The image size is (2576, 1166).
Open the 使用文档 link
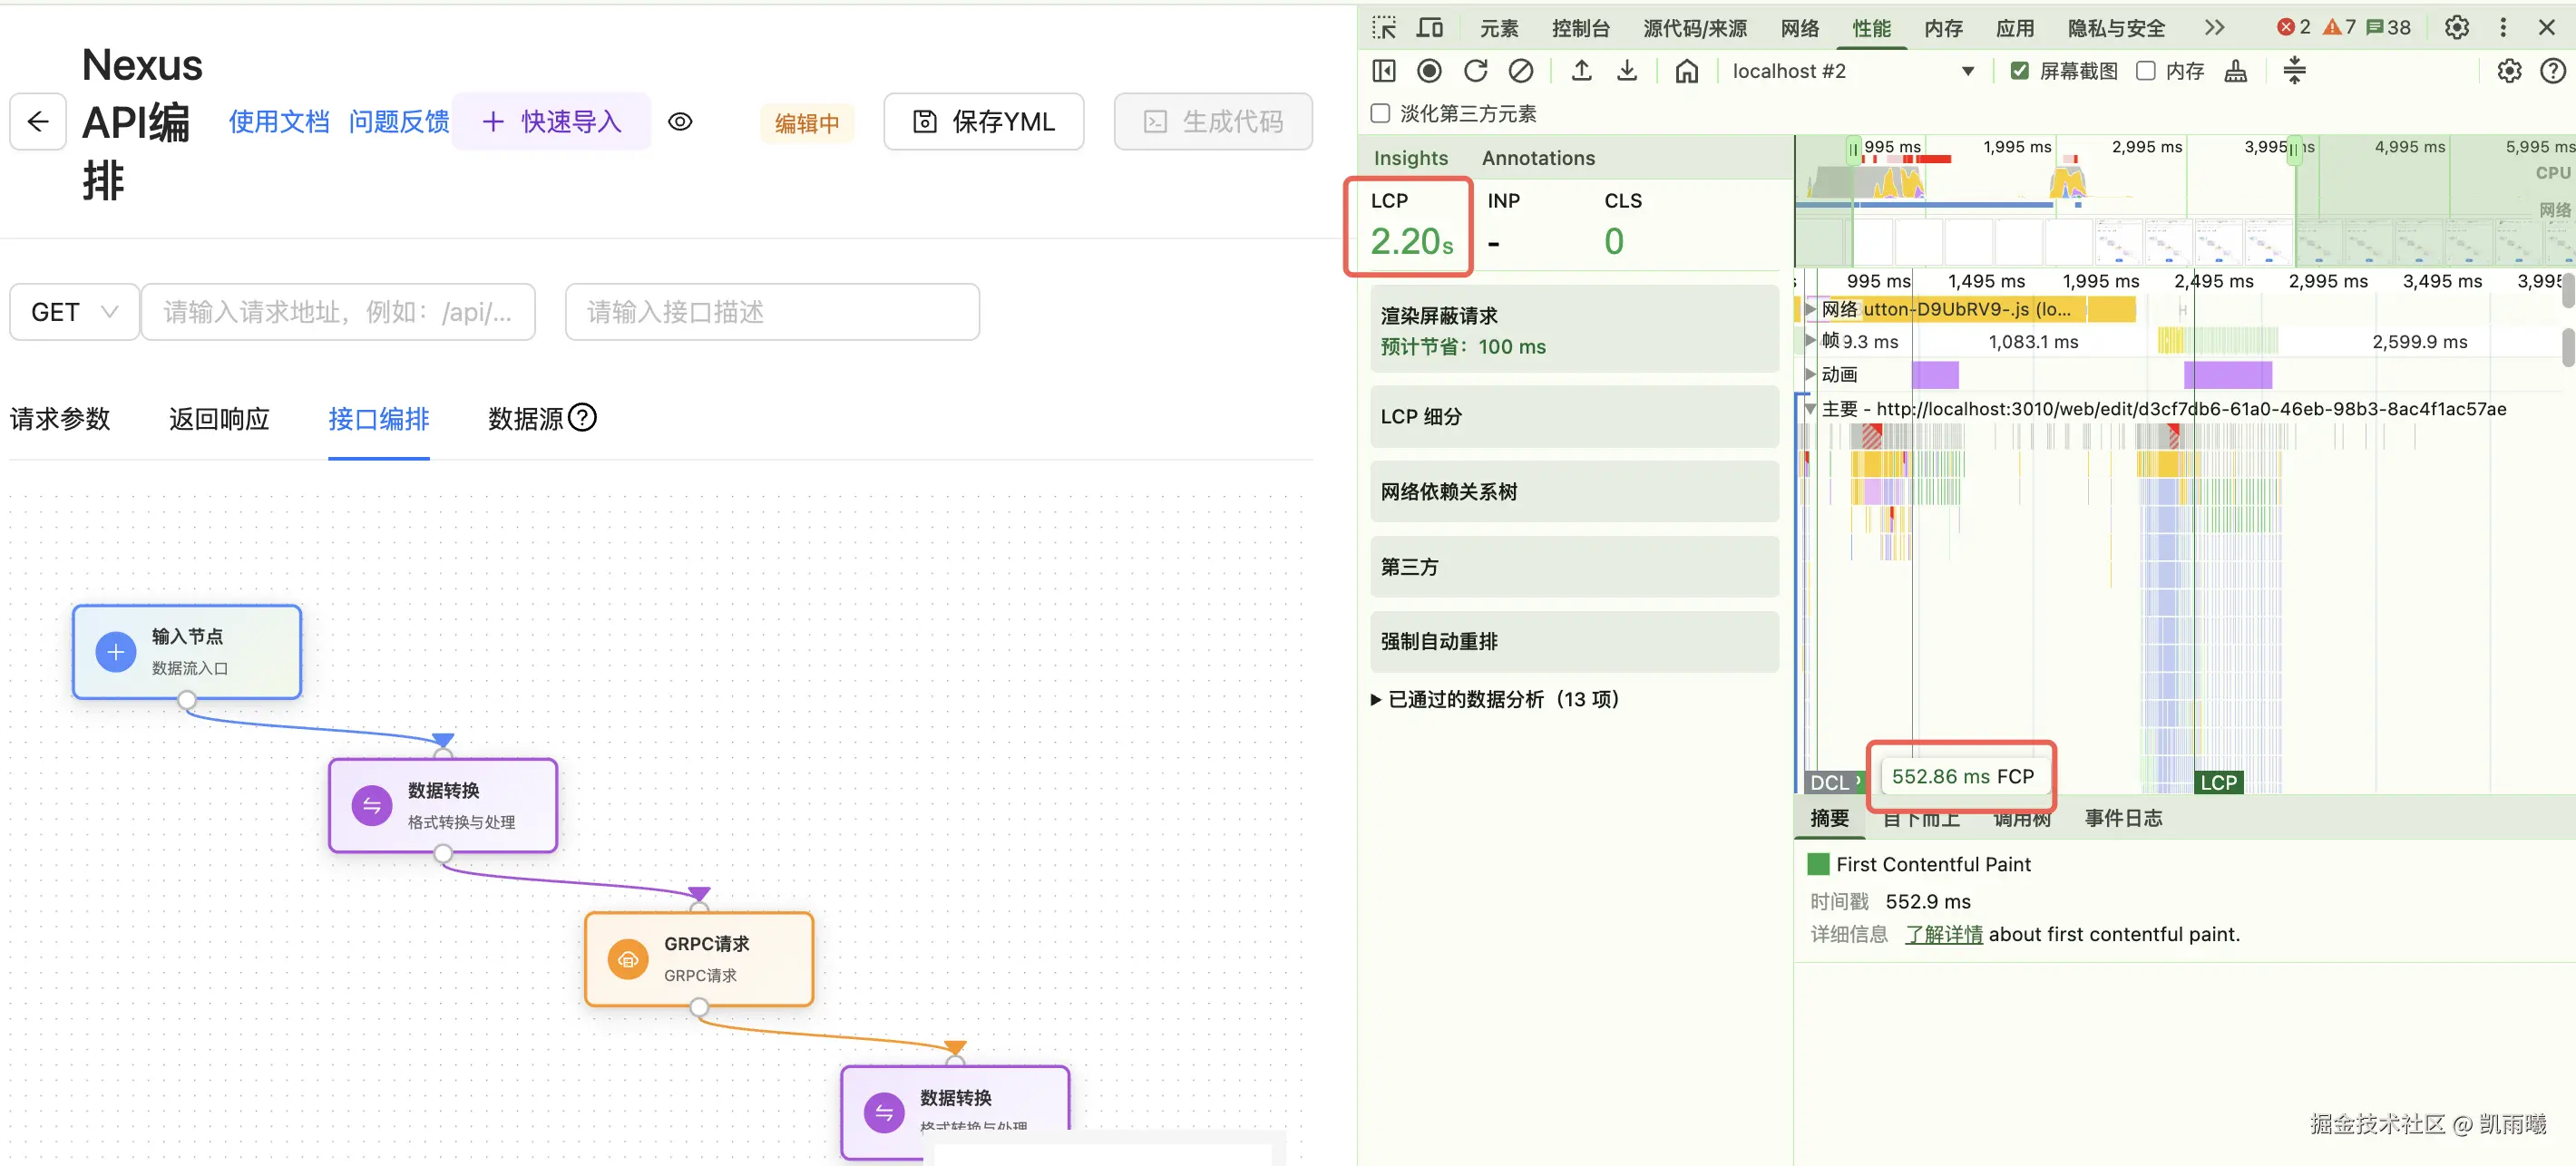tap(279, 122)
